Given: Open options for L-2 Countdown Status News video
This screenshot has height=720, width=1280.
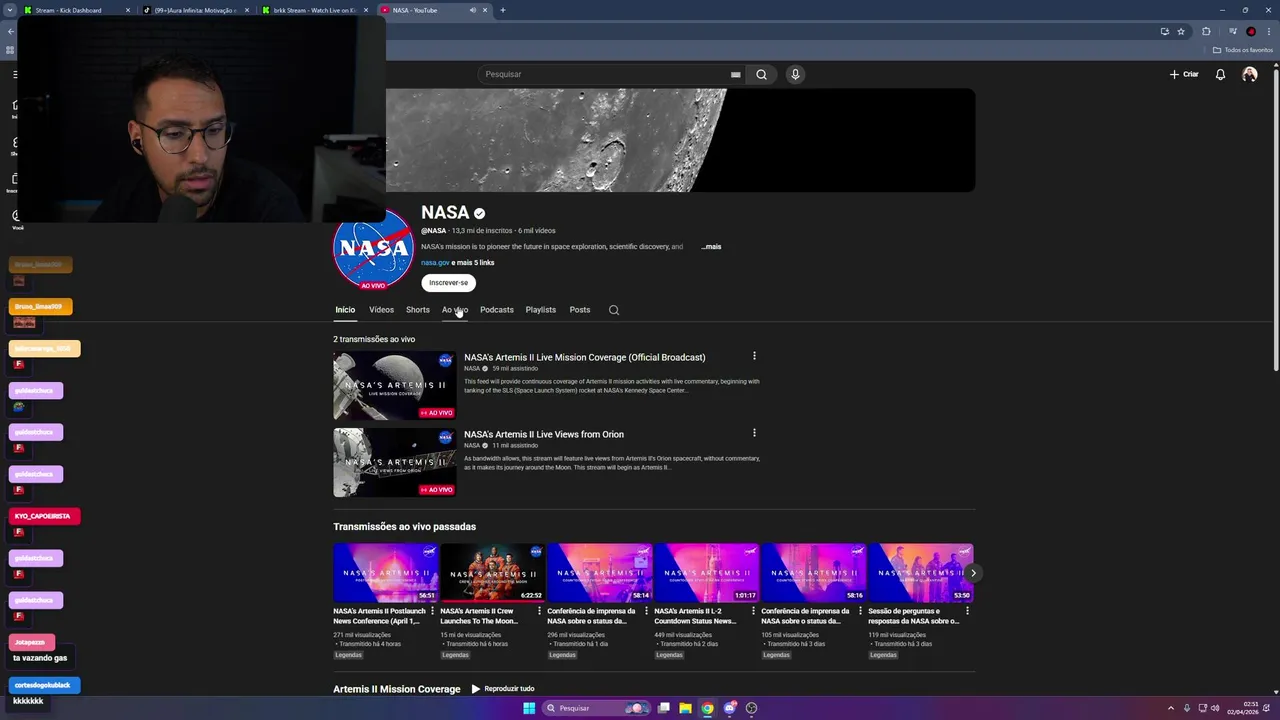Looking at the screenshot, I should coord(753,611).
